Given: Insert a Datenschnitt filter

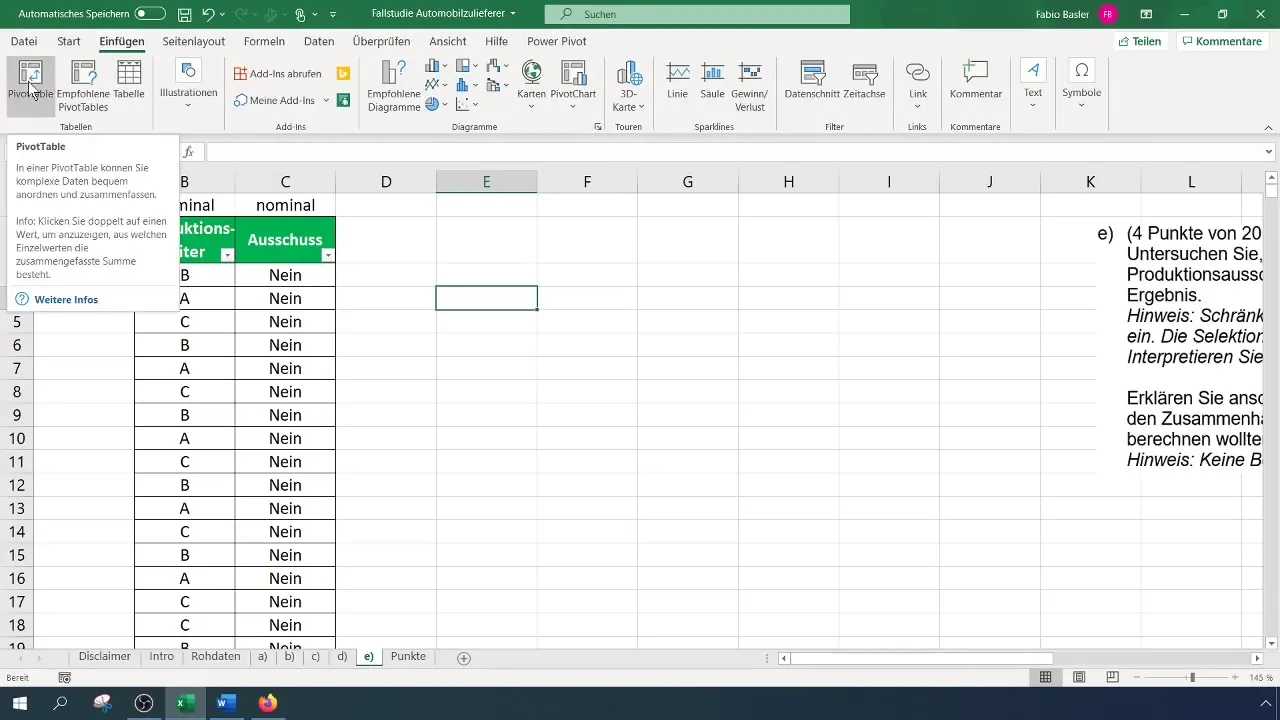Looking at the screenshot, I should 812,80.
